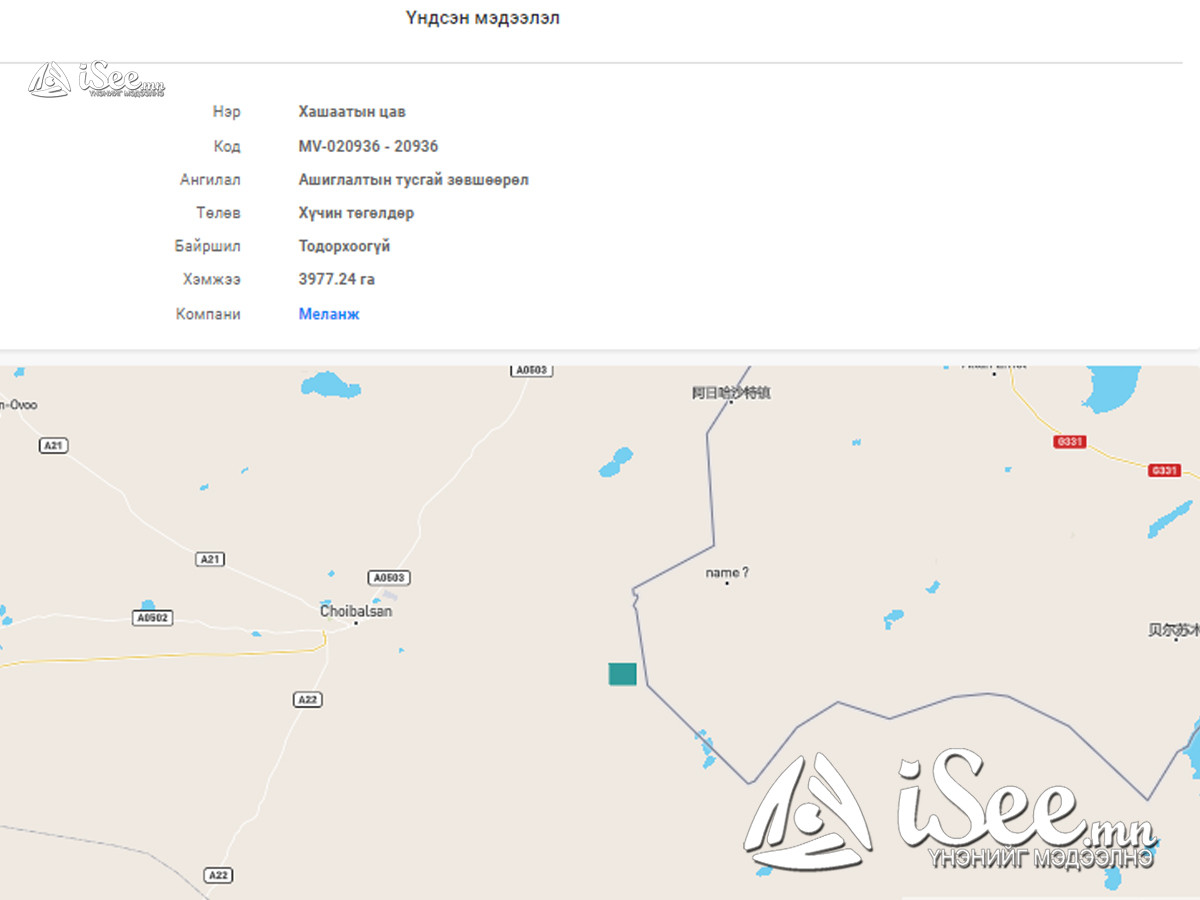Click the Choibalsan city label on the map
1200x900 pixels.
click(356, 611)
